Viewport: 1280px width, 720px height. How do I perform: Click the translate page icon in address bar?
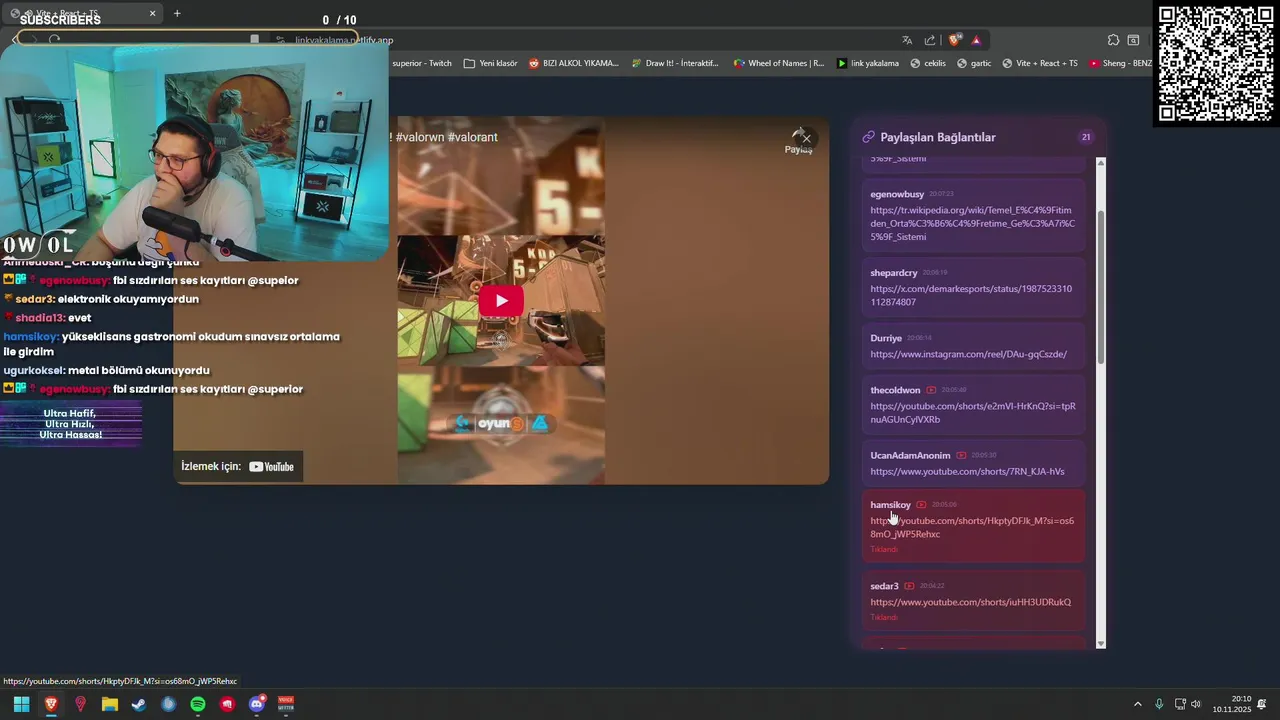point(907,40)
